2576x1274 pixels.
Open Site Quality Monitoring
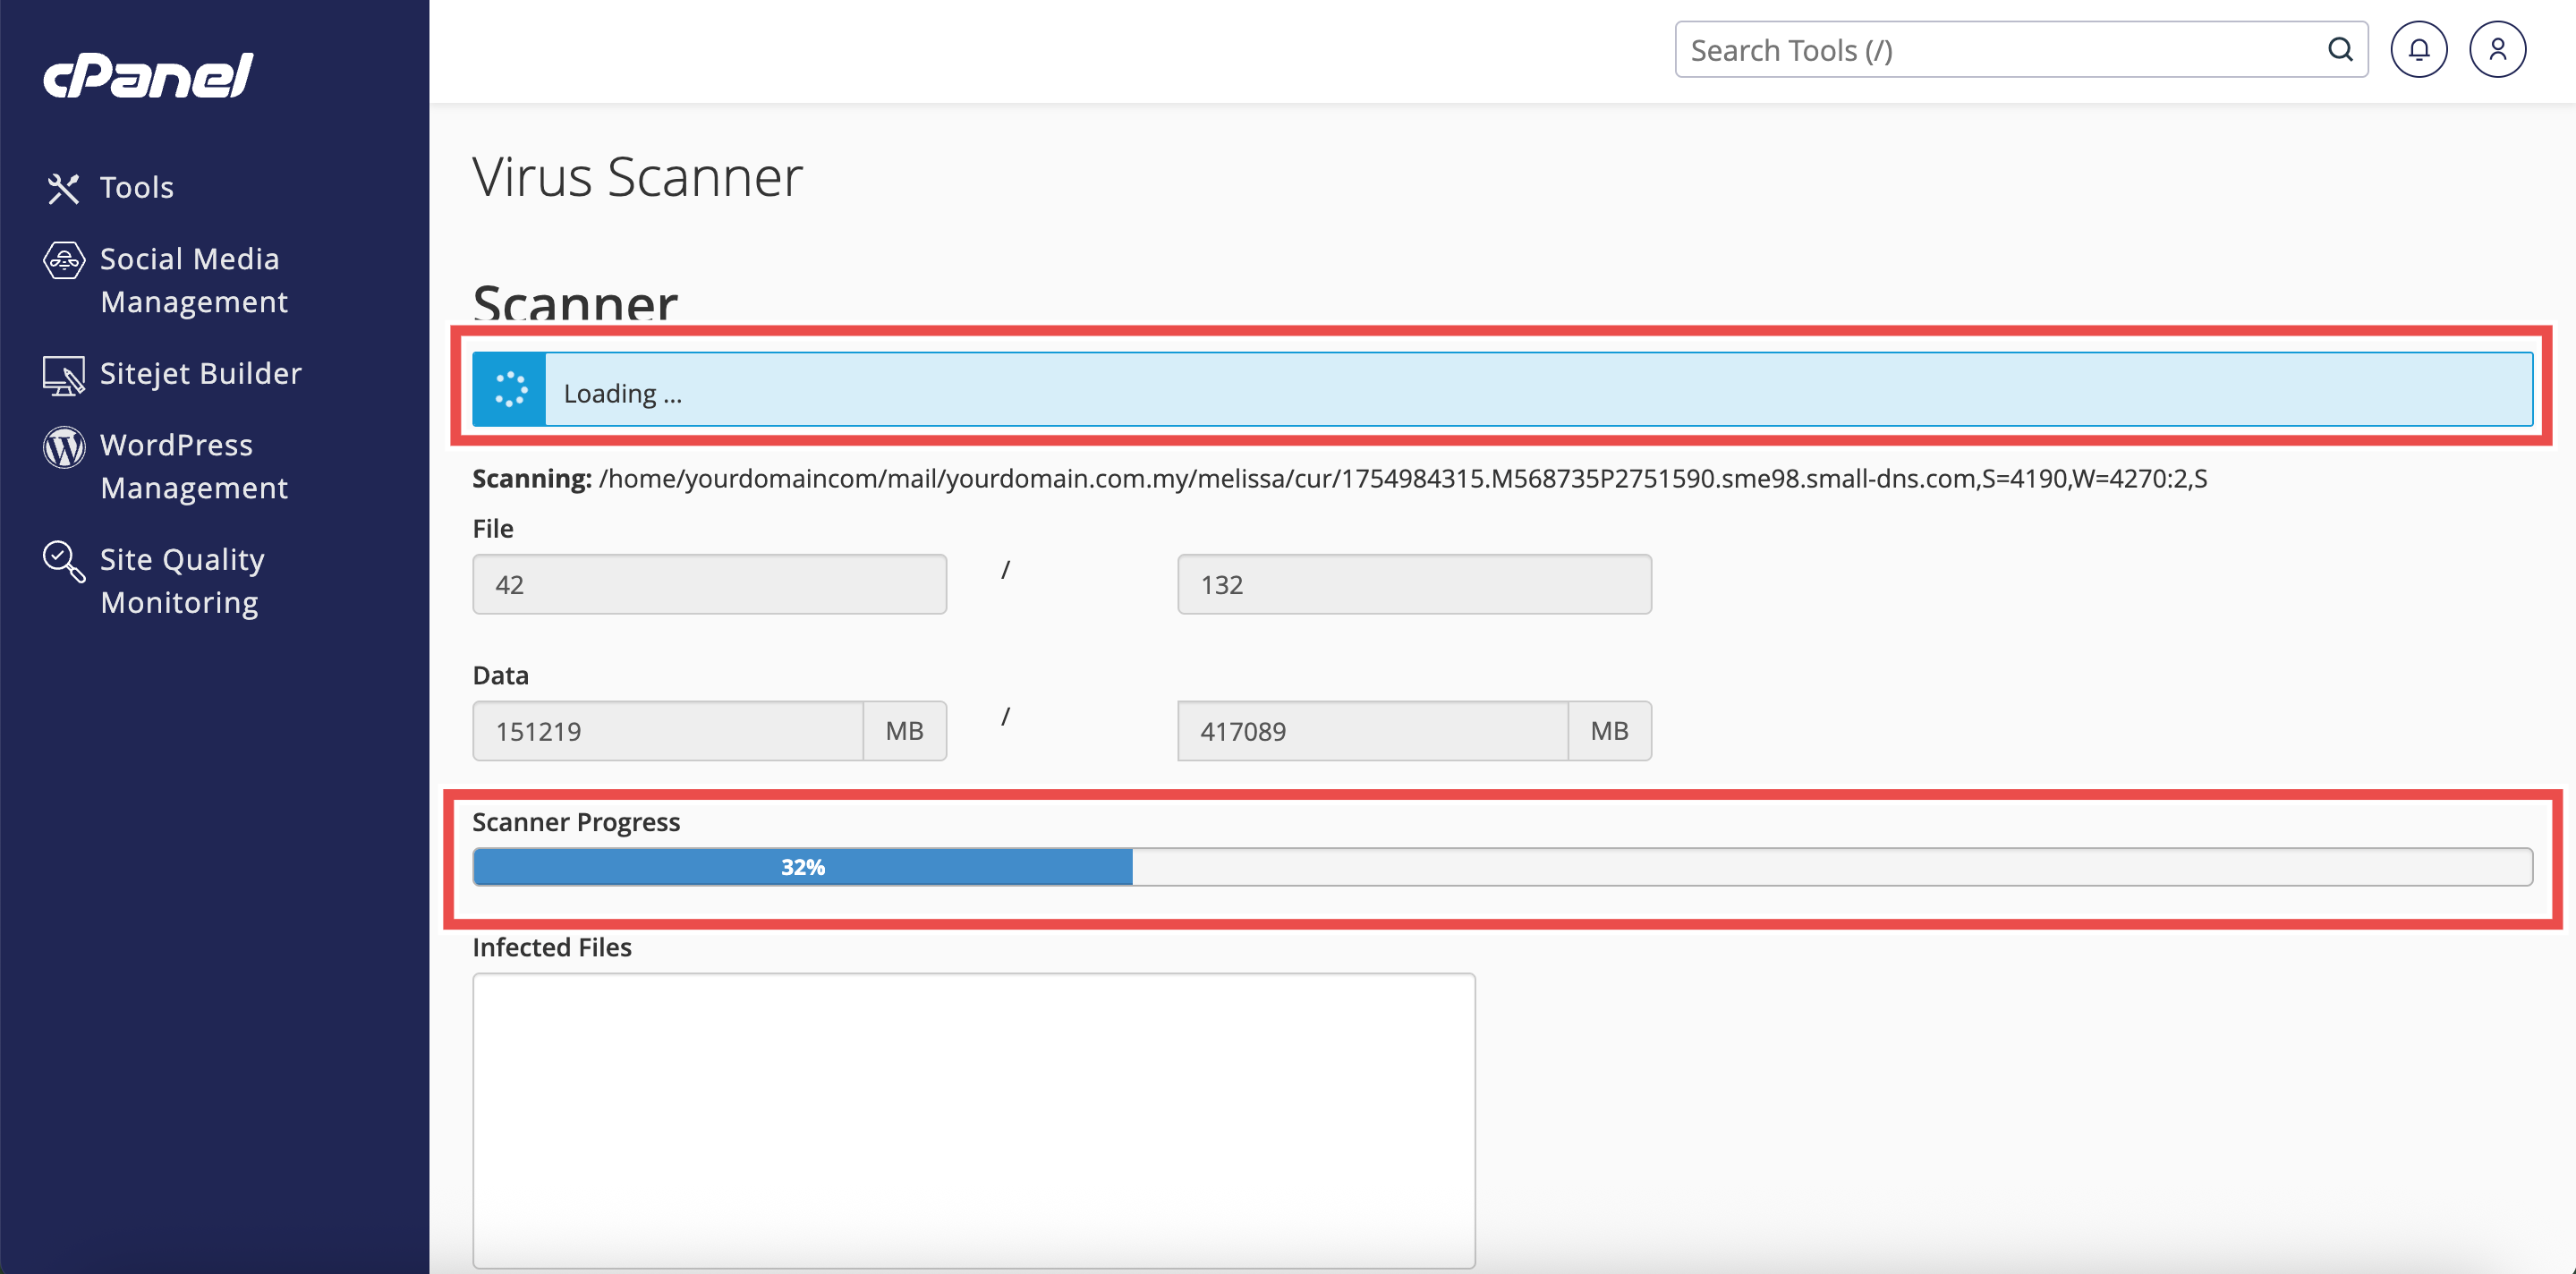coord(182,580)
